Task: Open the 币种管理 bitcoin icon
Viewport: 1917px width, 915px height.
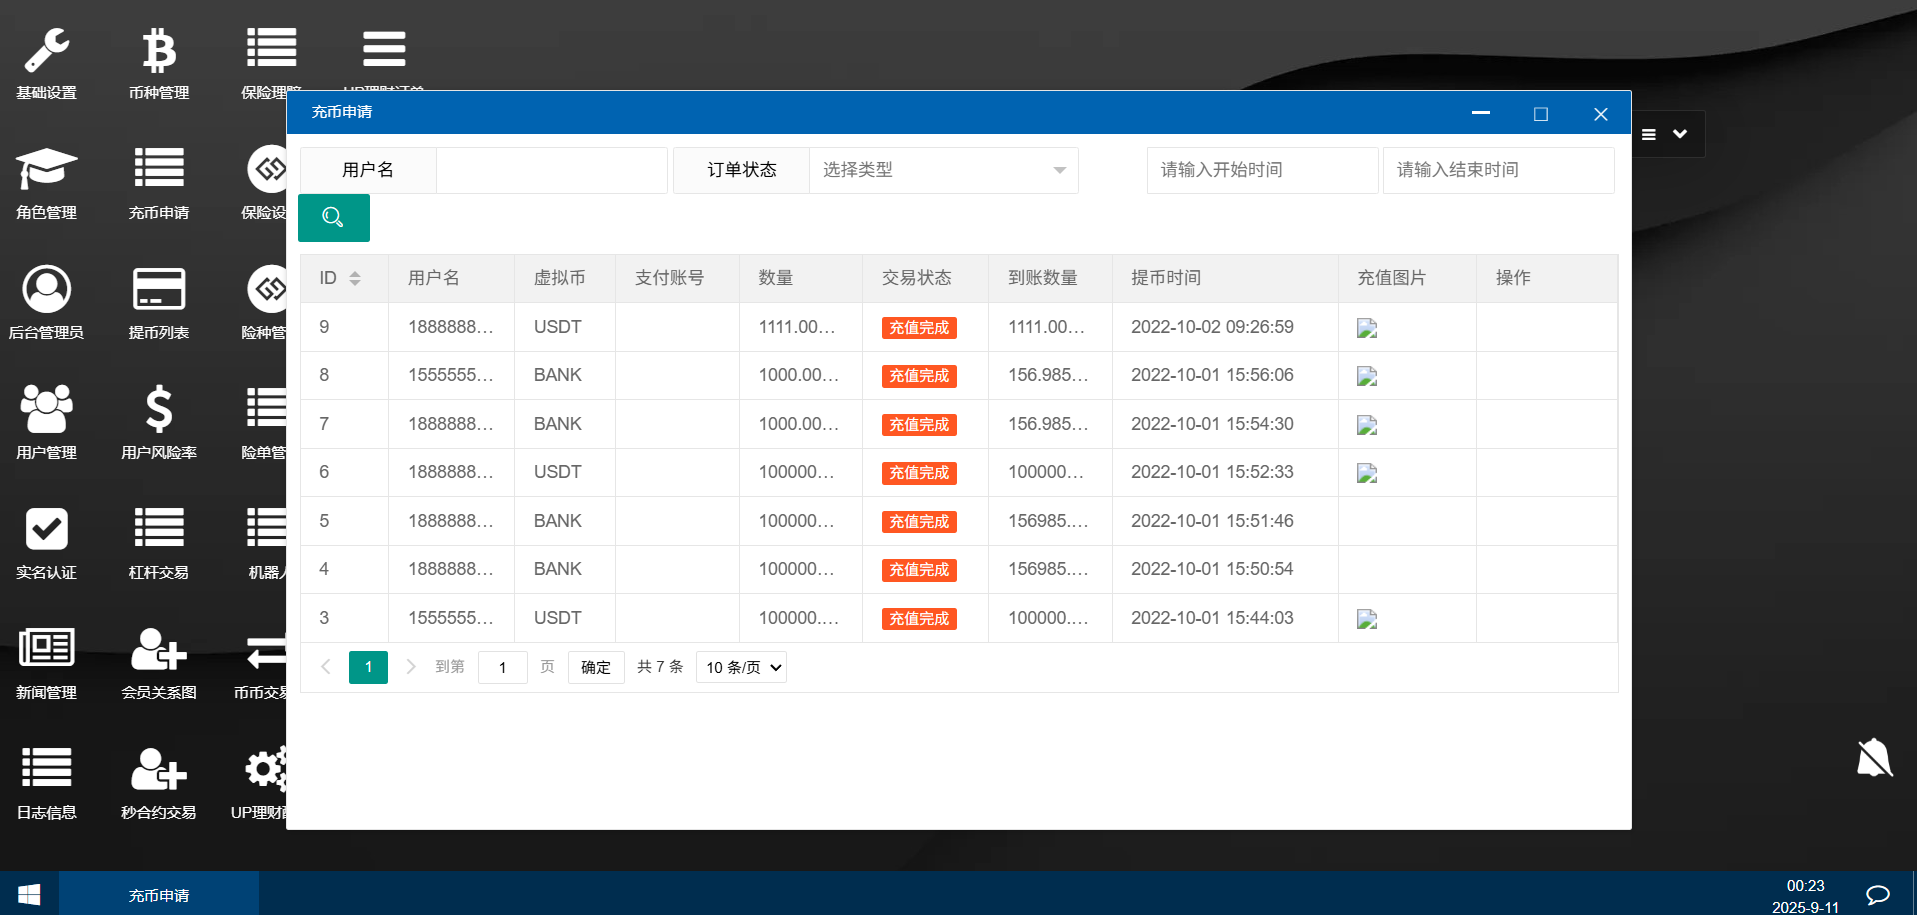Action: click(x=158, y=52)
